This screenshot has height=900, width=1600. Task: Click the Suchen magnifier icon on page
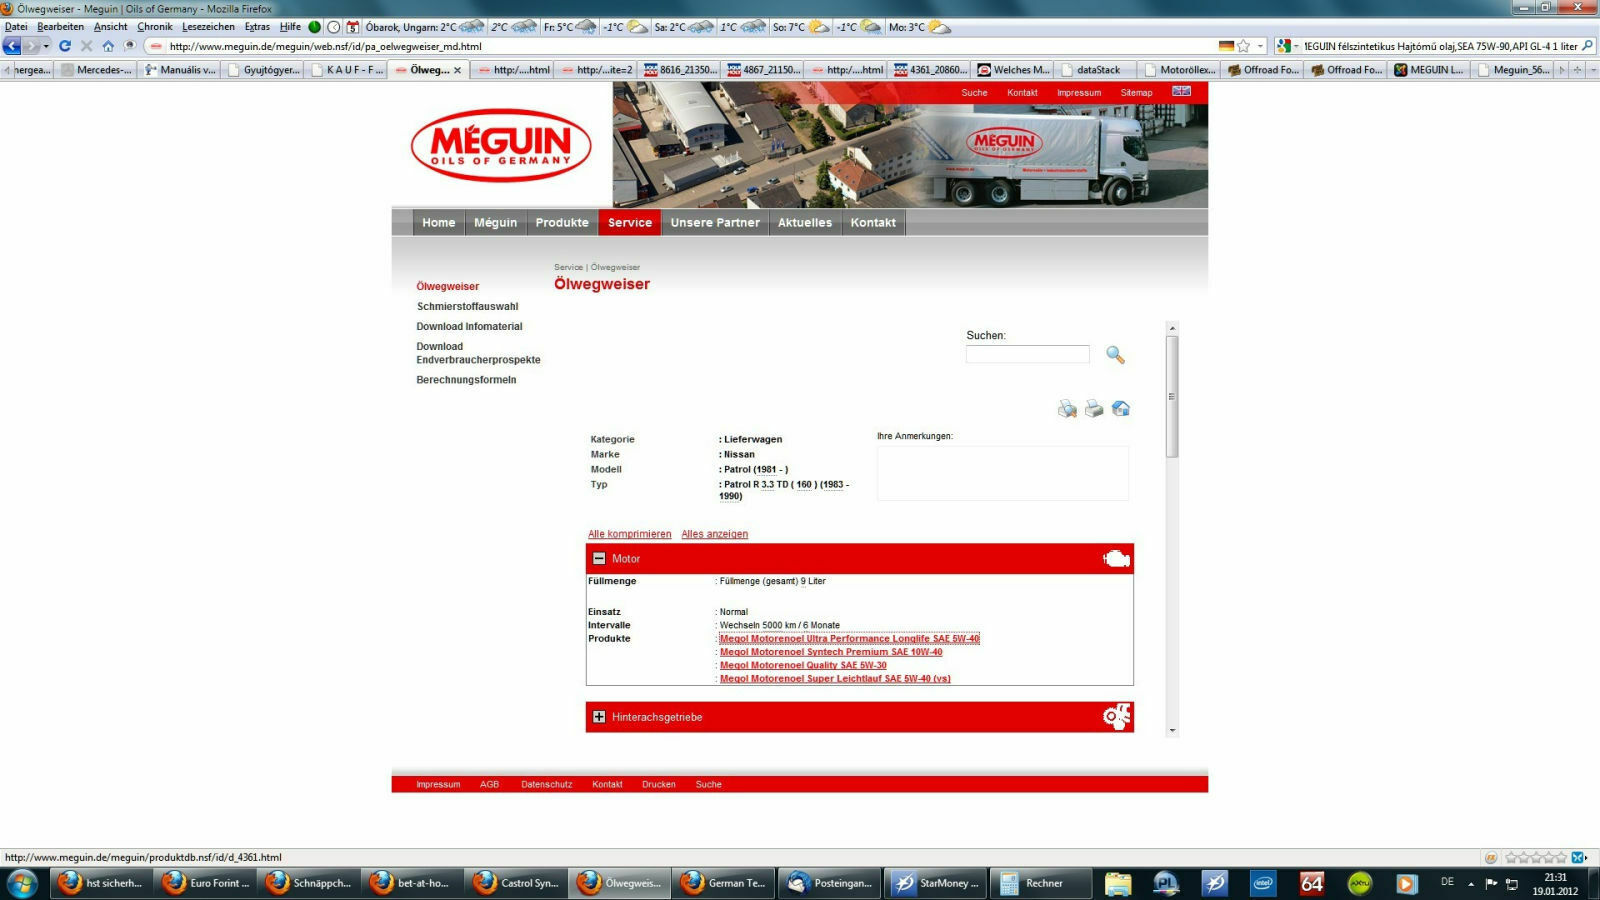coord(1115,354)
